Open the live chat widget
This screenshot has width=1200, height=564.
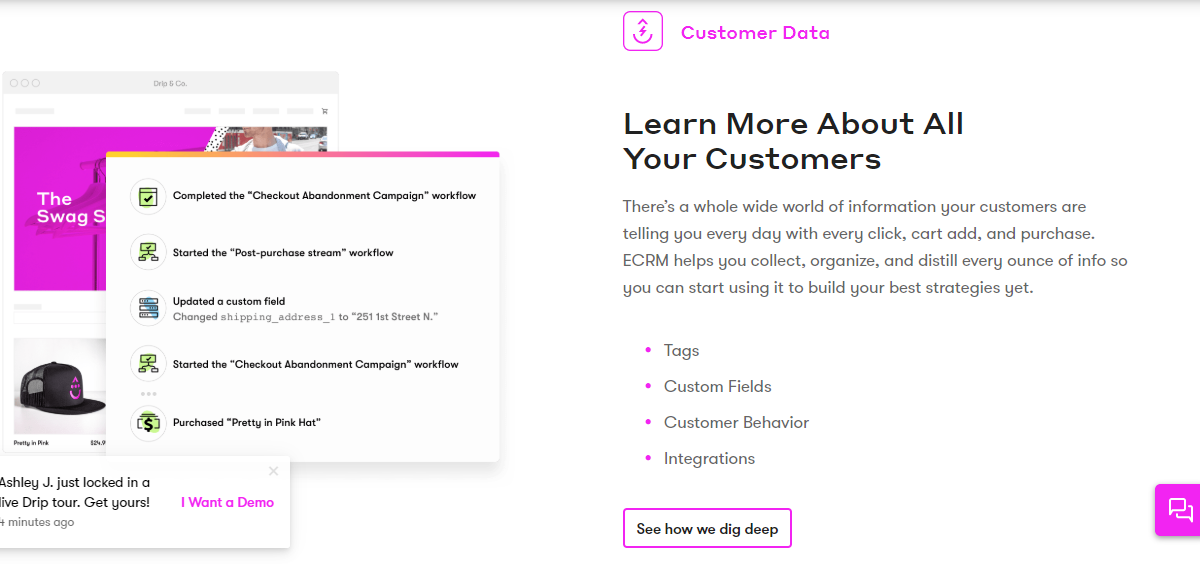click(1180, 510)
